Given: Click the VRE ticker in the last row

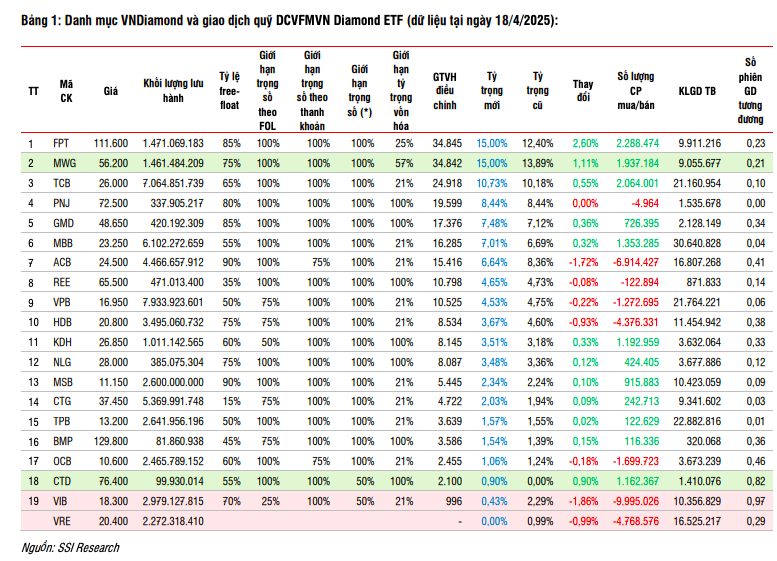Looking at the screenshot, I should [63, 521].
